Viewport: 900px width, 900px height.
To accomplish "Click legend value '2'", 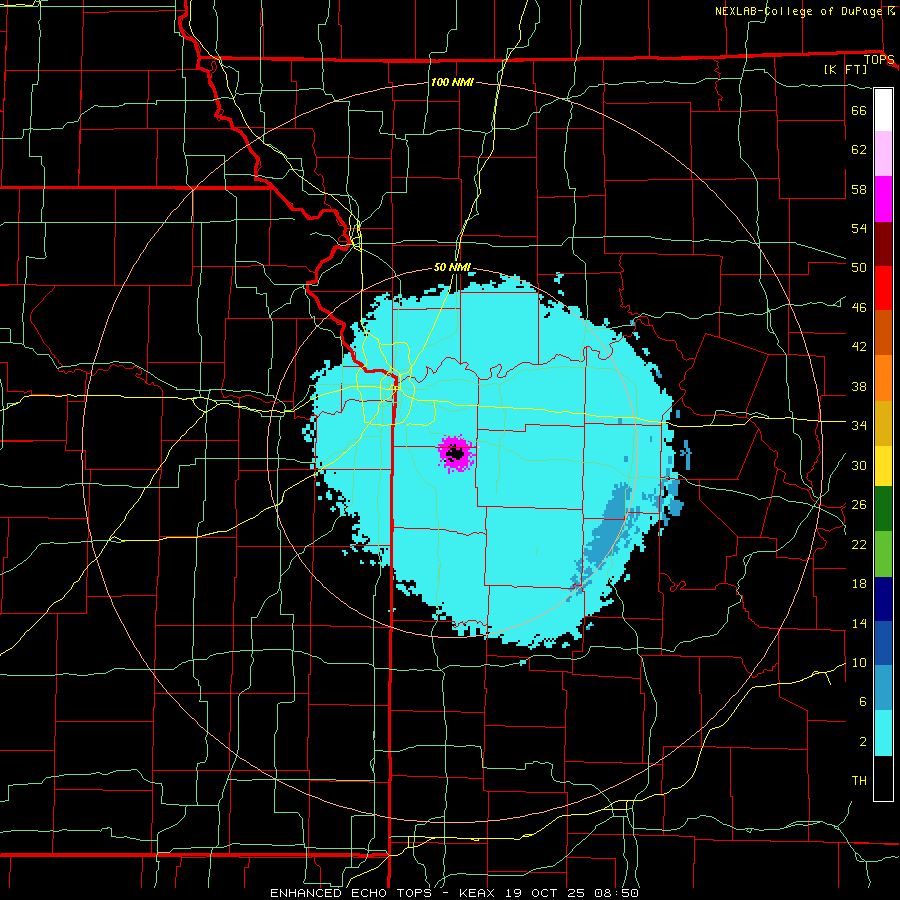I will pos(862,742).
